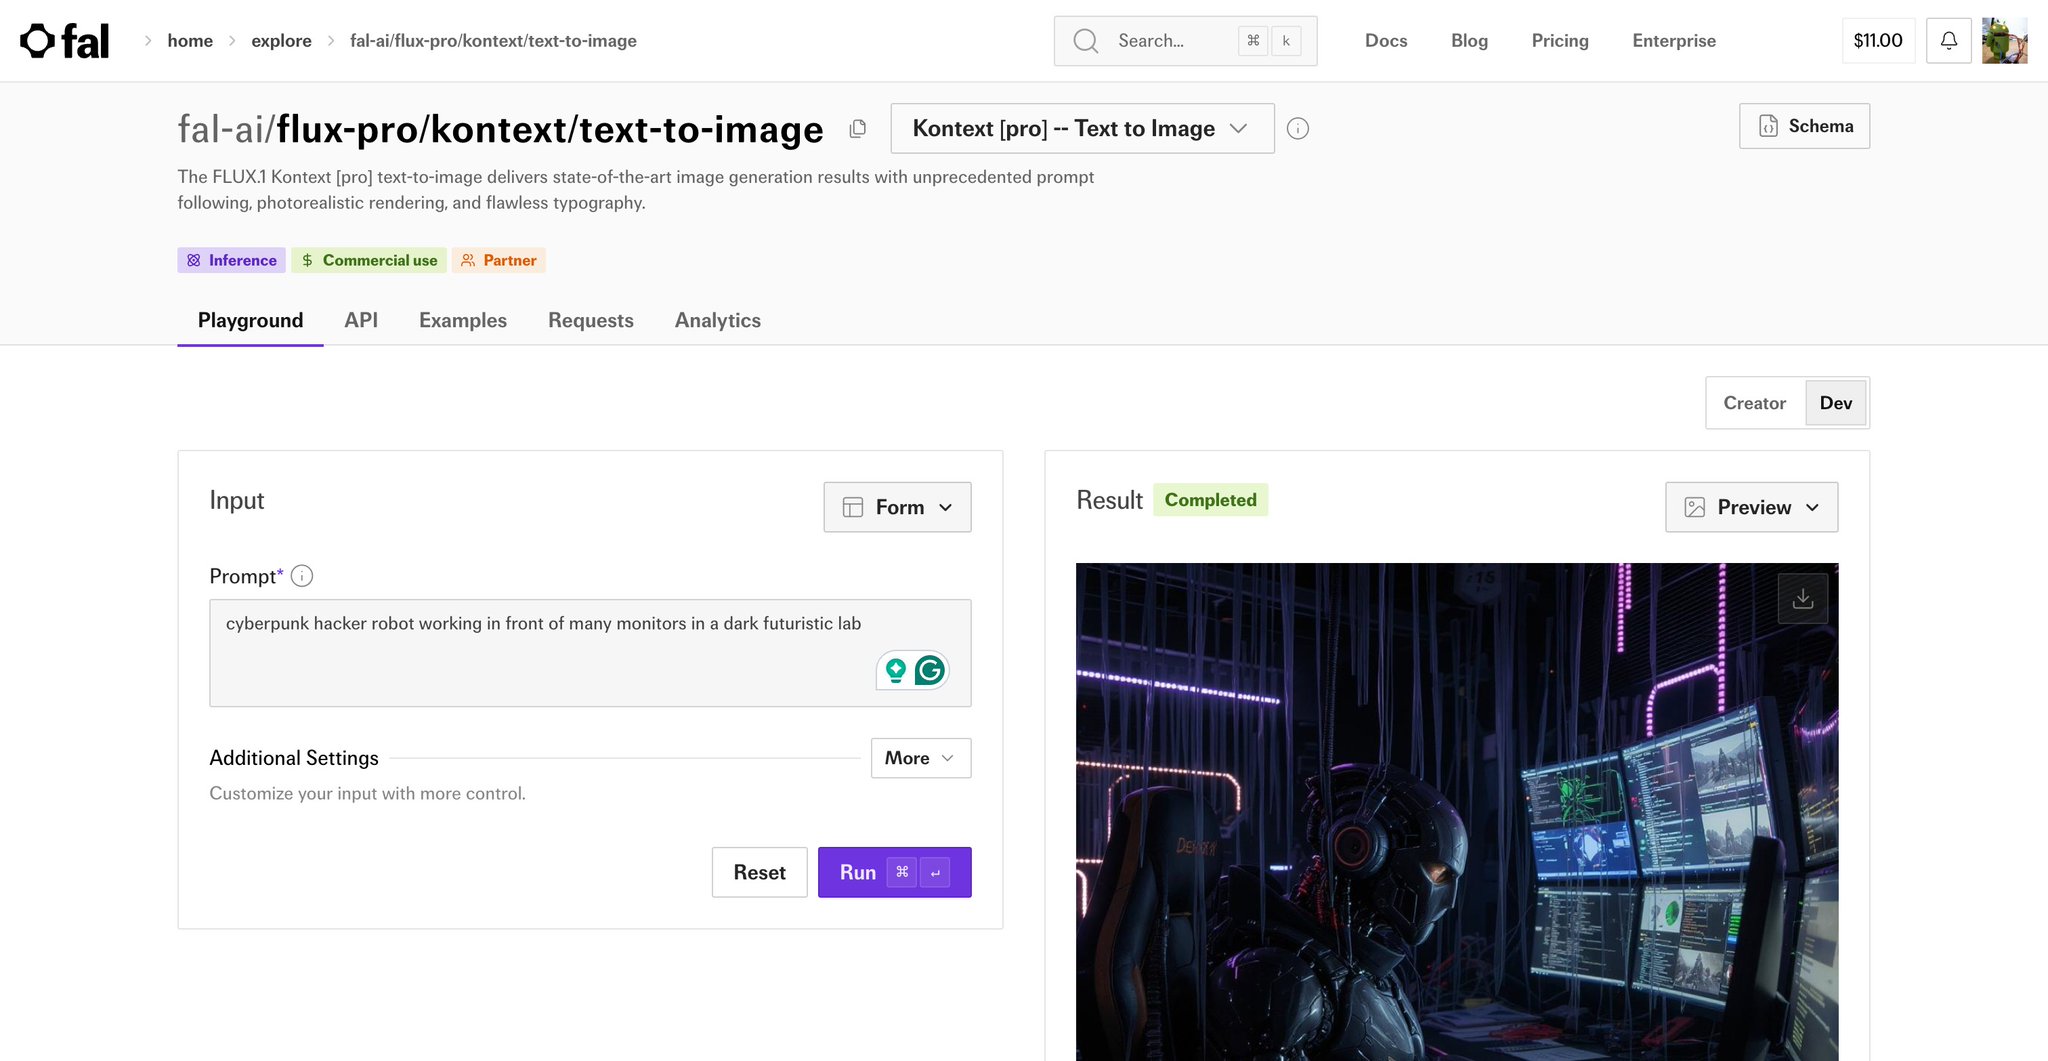Open the Playground tab
This screenshot has width=2048, height=1061.
(250, 320)
